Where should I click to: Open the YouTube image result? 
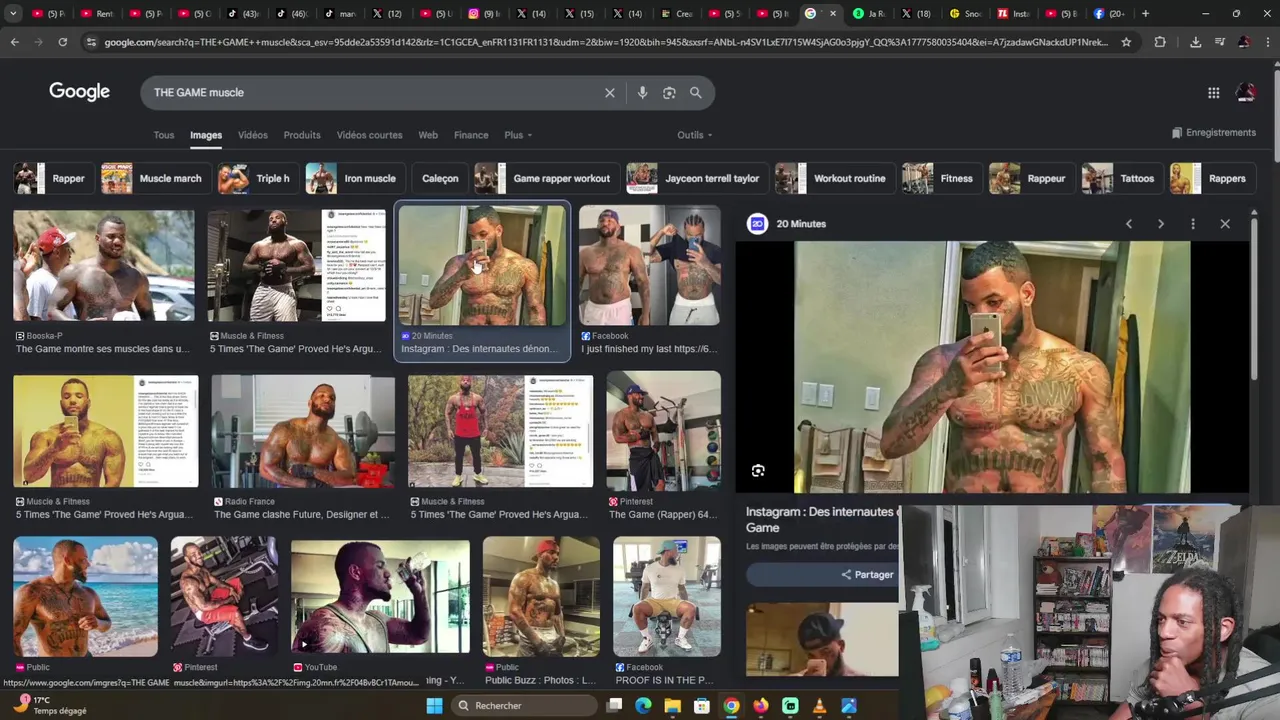coord(380,597)
